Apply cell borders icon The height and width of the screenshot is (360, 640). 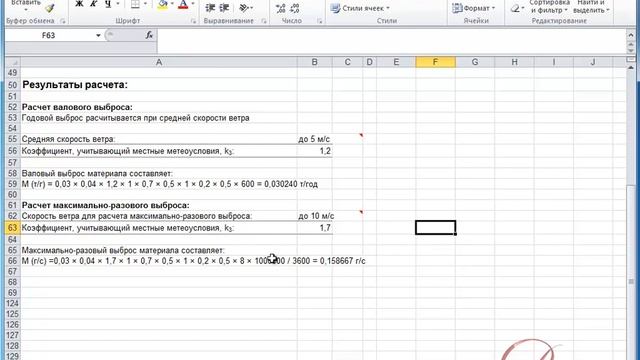click(x=135, y=4)
